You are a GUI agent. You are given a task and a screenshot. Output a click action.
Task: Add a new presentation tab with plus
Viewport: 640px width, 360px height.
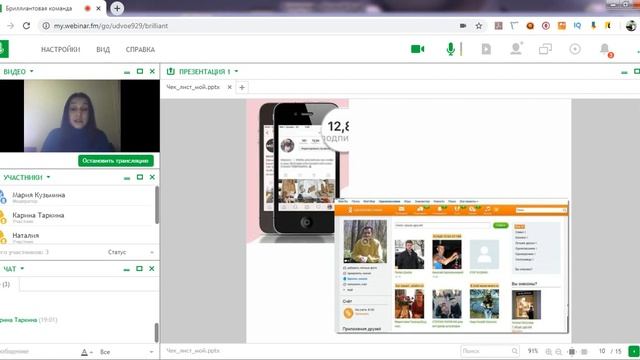[242, 87]
